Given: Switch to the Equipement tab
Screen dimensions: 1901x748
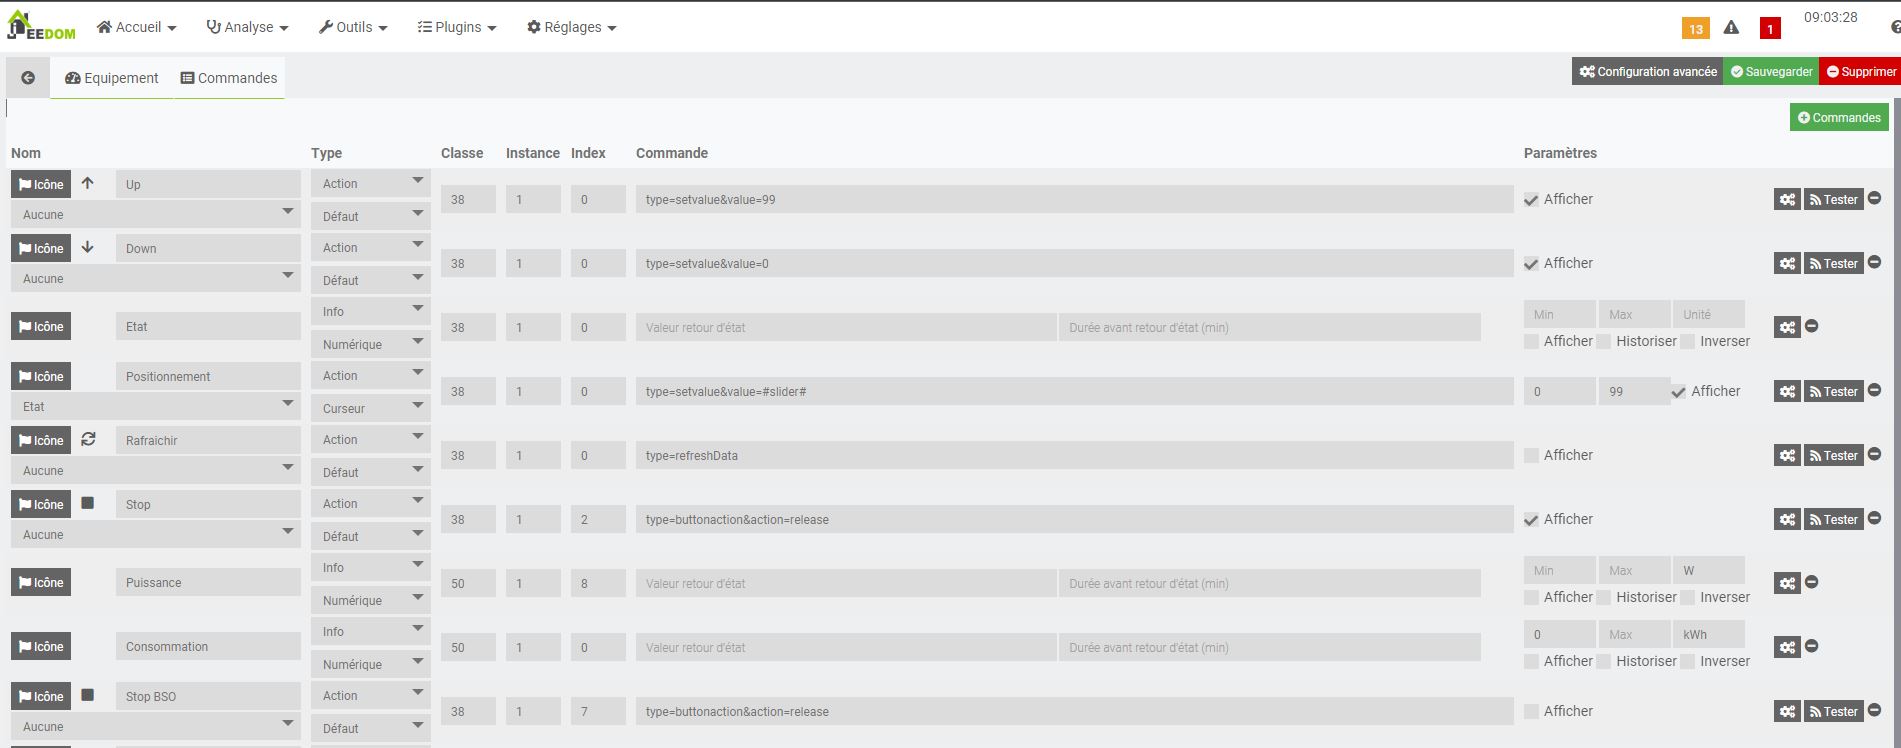Looking at the screenshot, I should (112, 78).
